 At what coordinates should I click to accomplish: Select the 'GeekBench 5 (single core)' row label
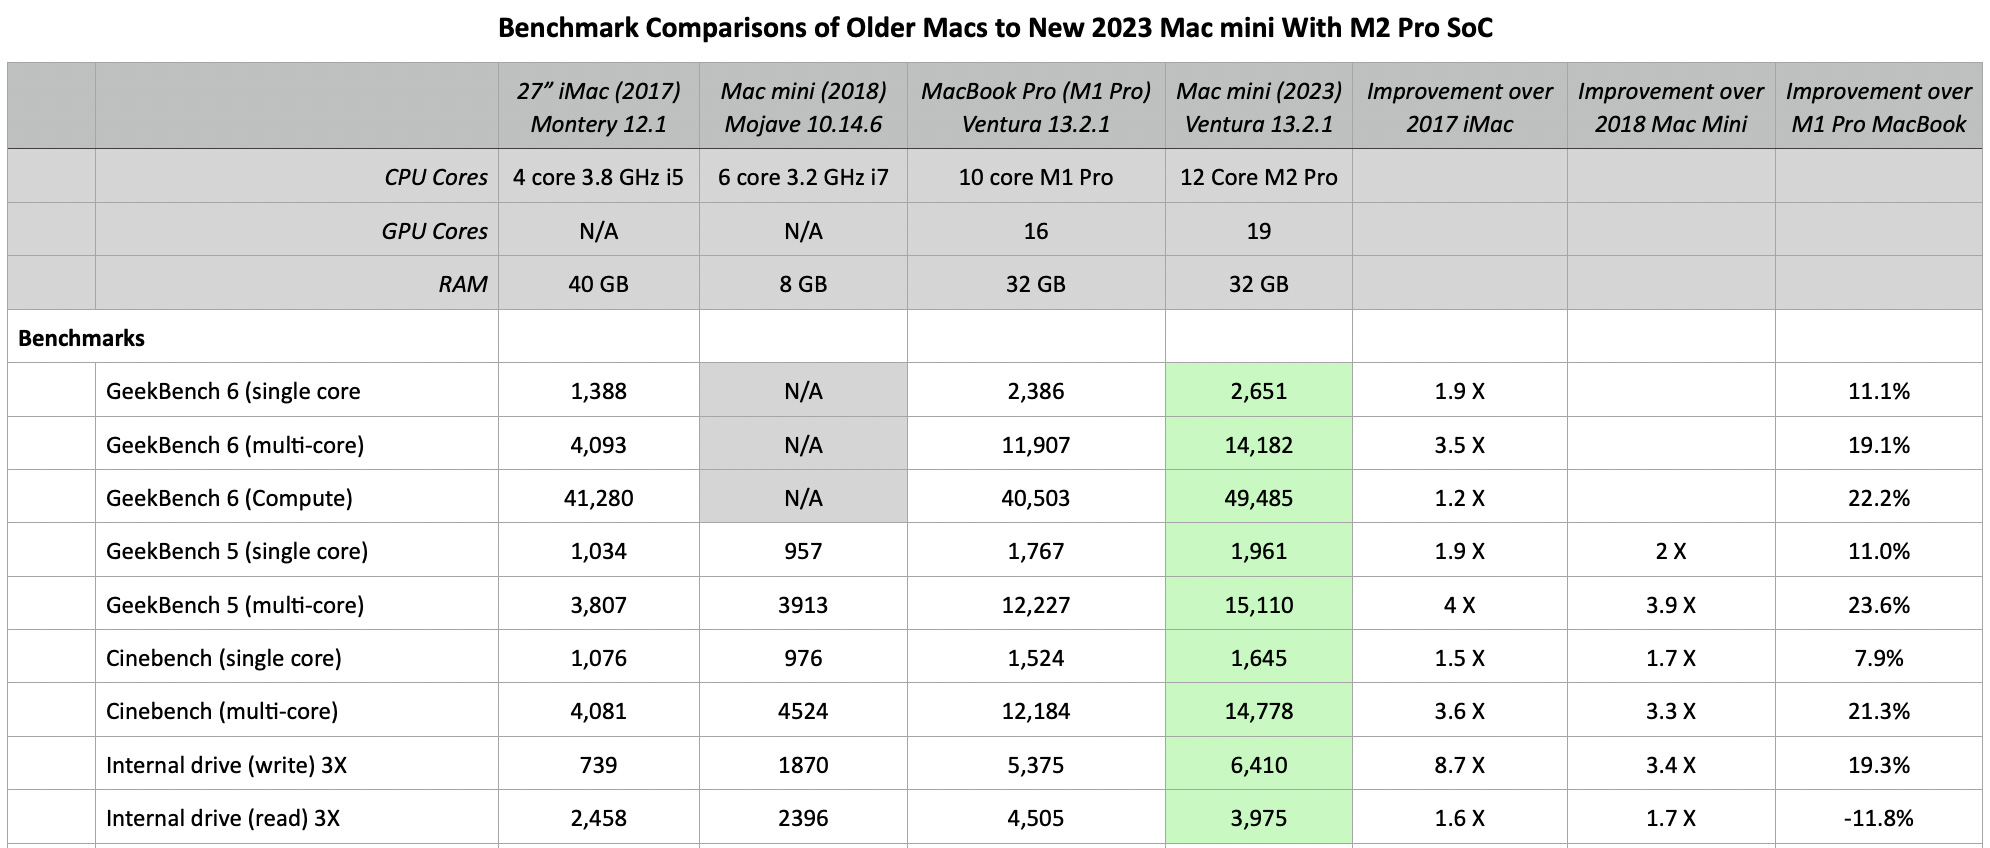pos(237,551)
